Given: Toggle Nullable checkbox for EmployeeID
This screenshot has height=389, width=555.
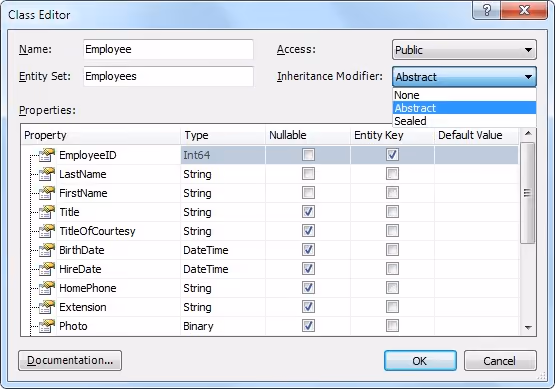Looking at the screenshot, I should coord(308,155).
